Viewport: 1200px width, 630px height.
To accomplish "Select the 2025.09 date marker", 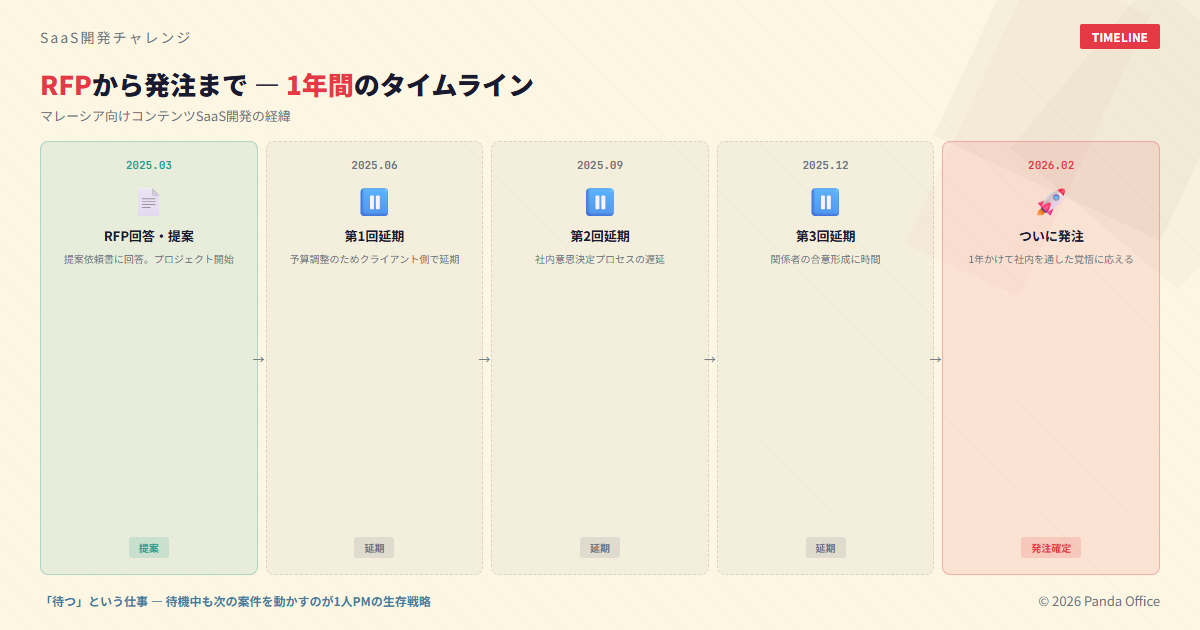I will (600, 165).
